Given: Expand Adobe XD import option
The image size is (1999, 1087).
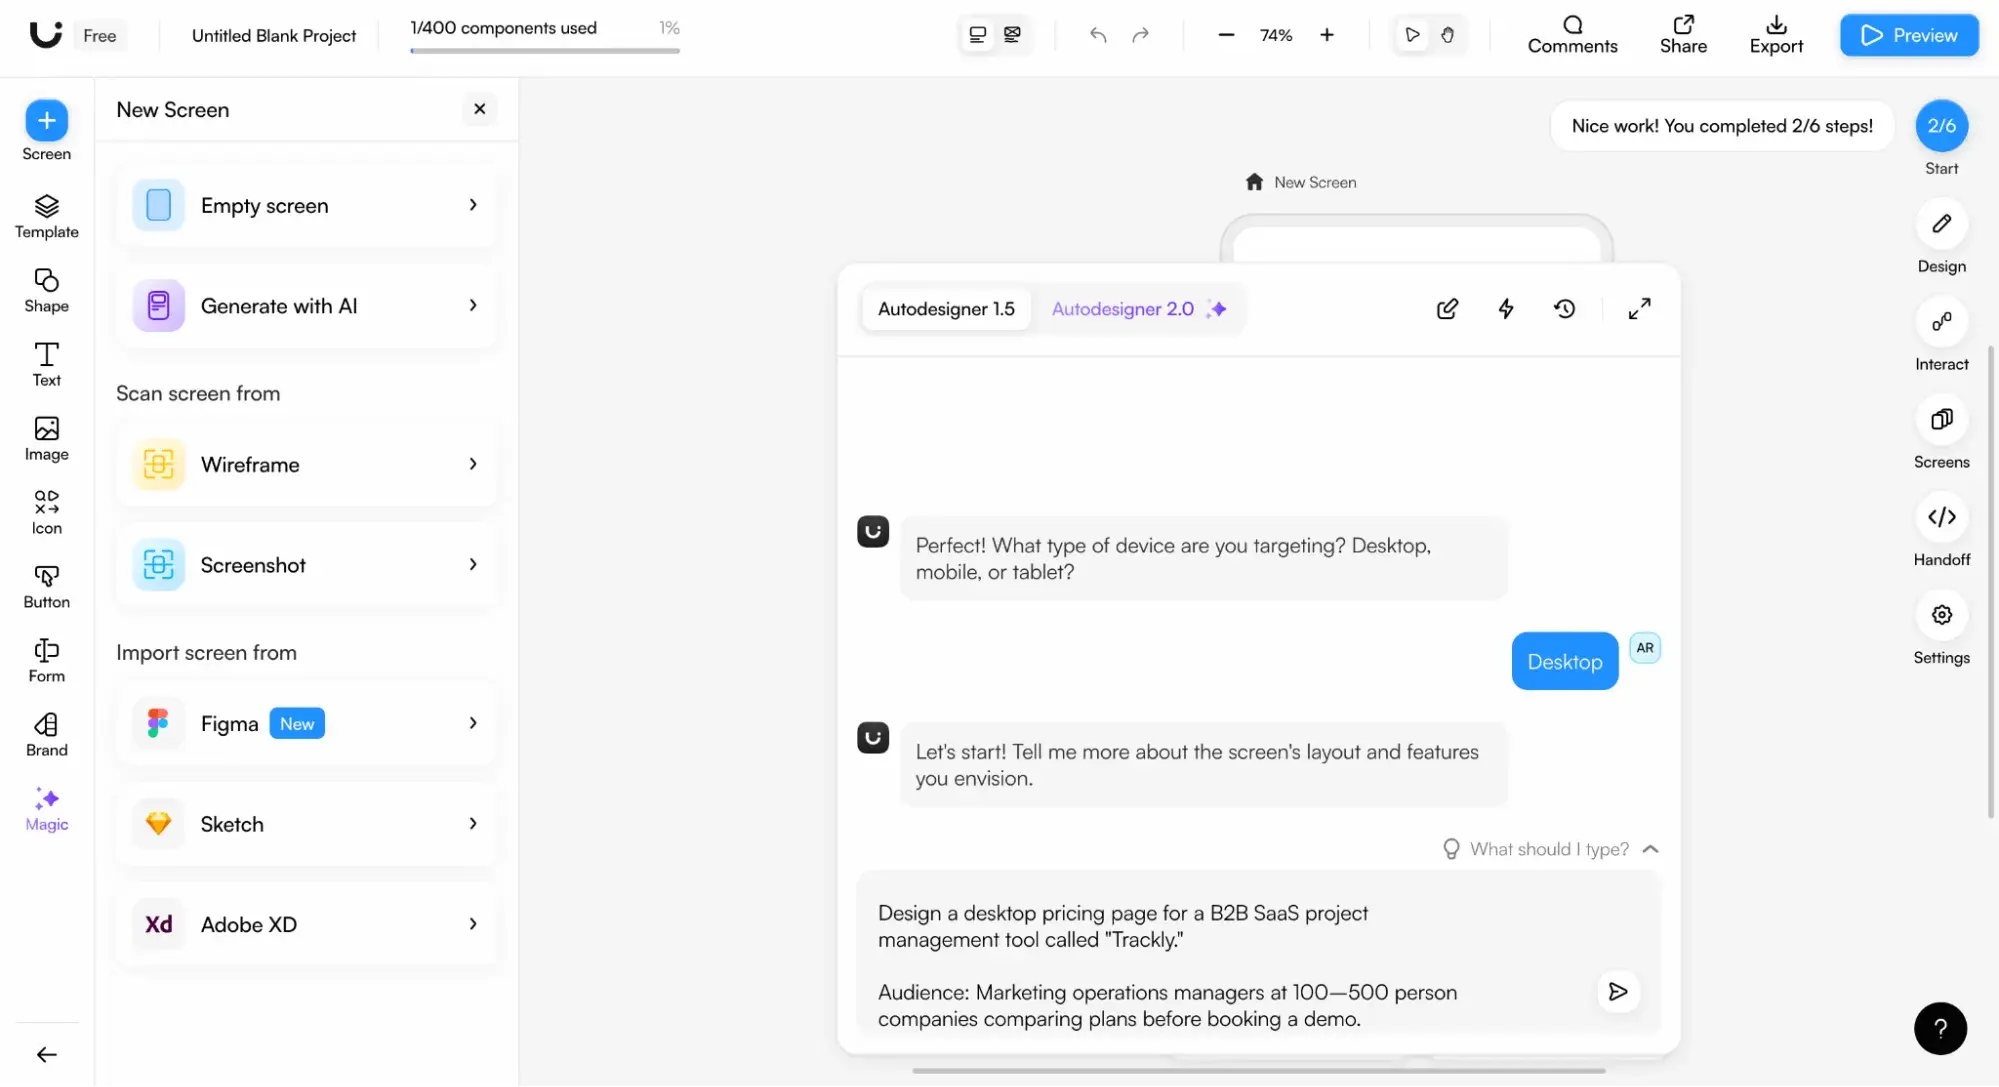Looking at the screenshot, I should [306, 924].
